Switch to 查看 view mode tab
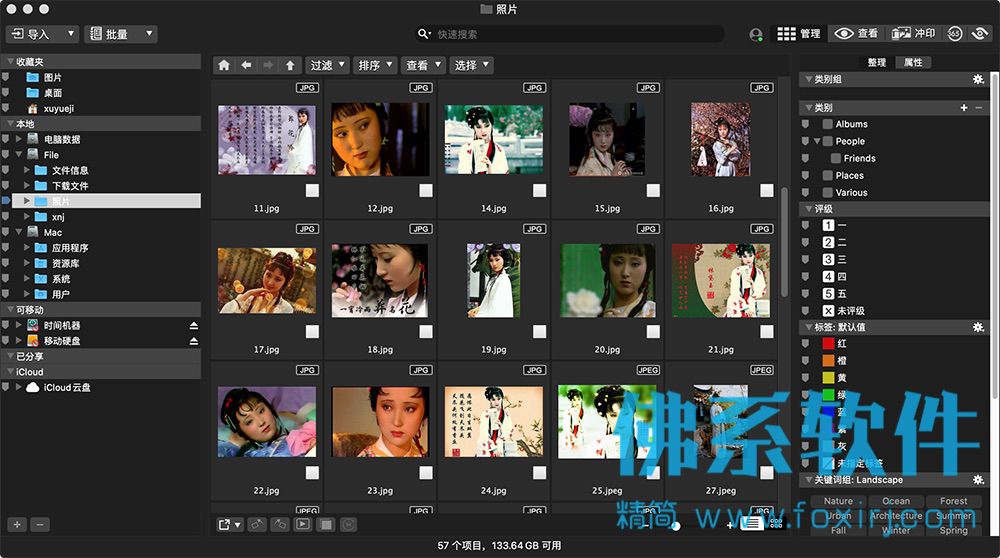The image size is (1000, 558). (857, 34)
